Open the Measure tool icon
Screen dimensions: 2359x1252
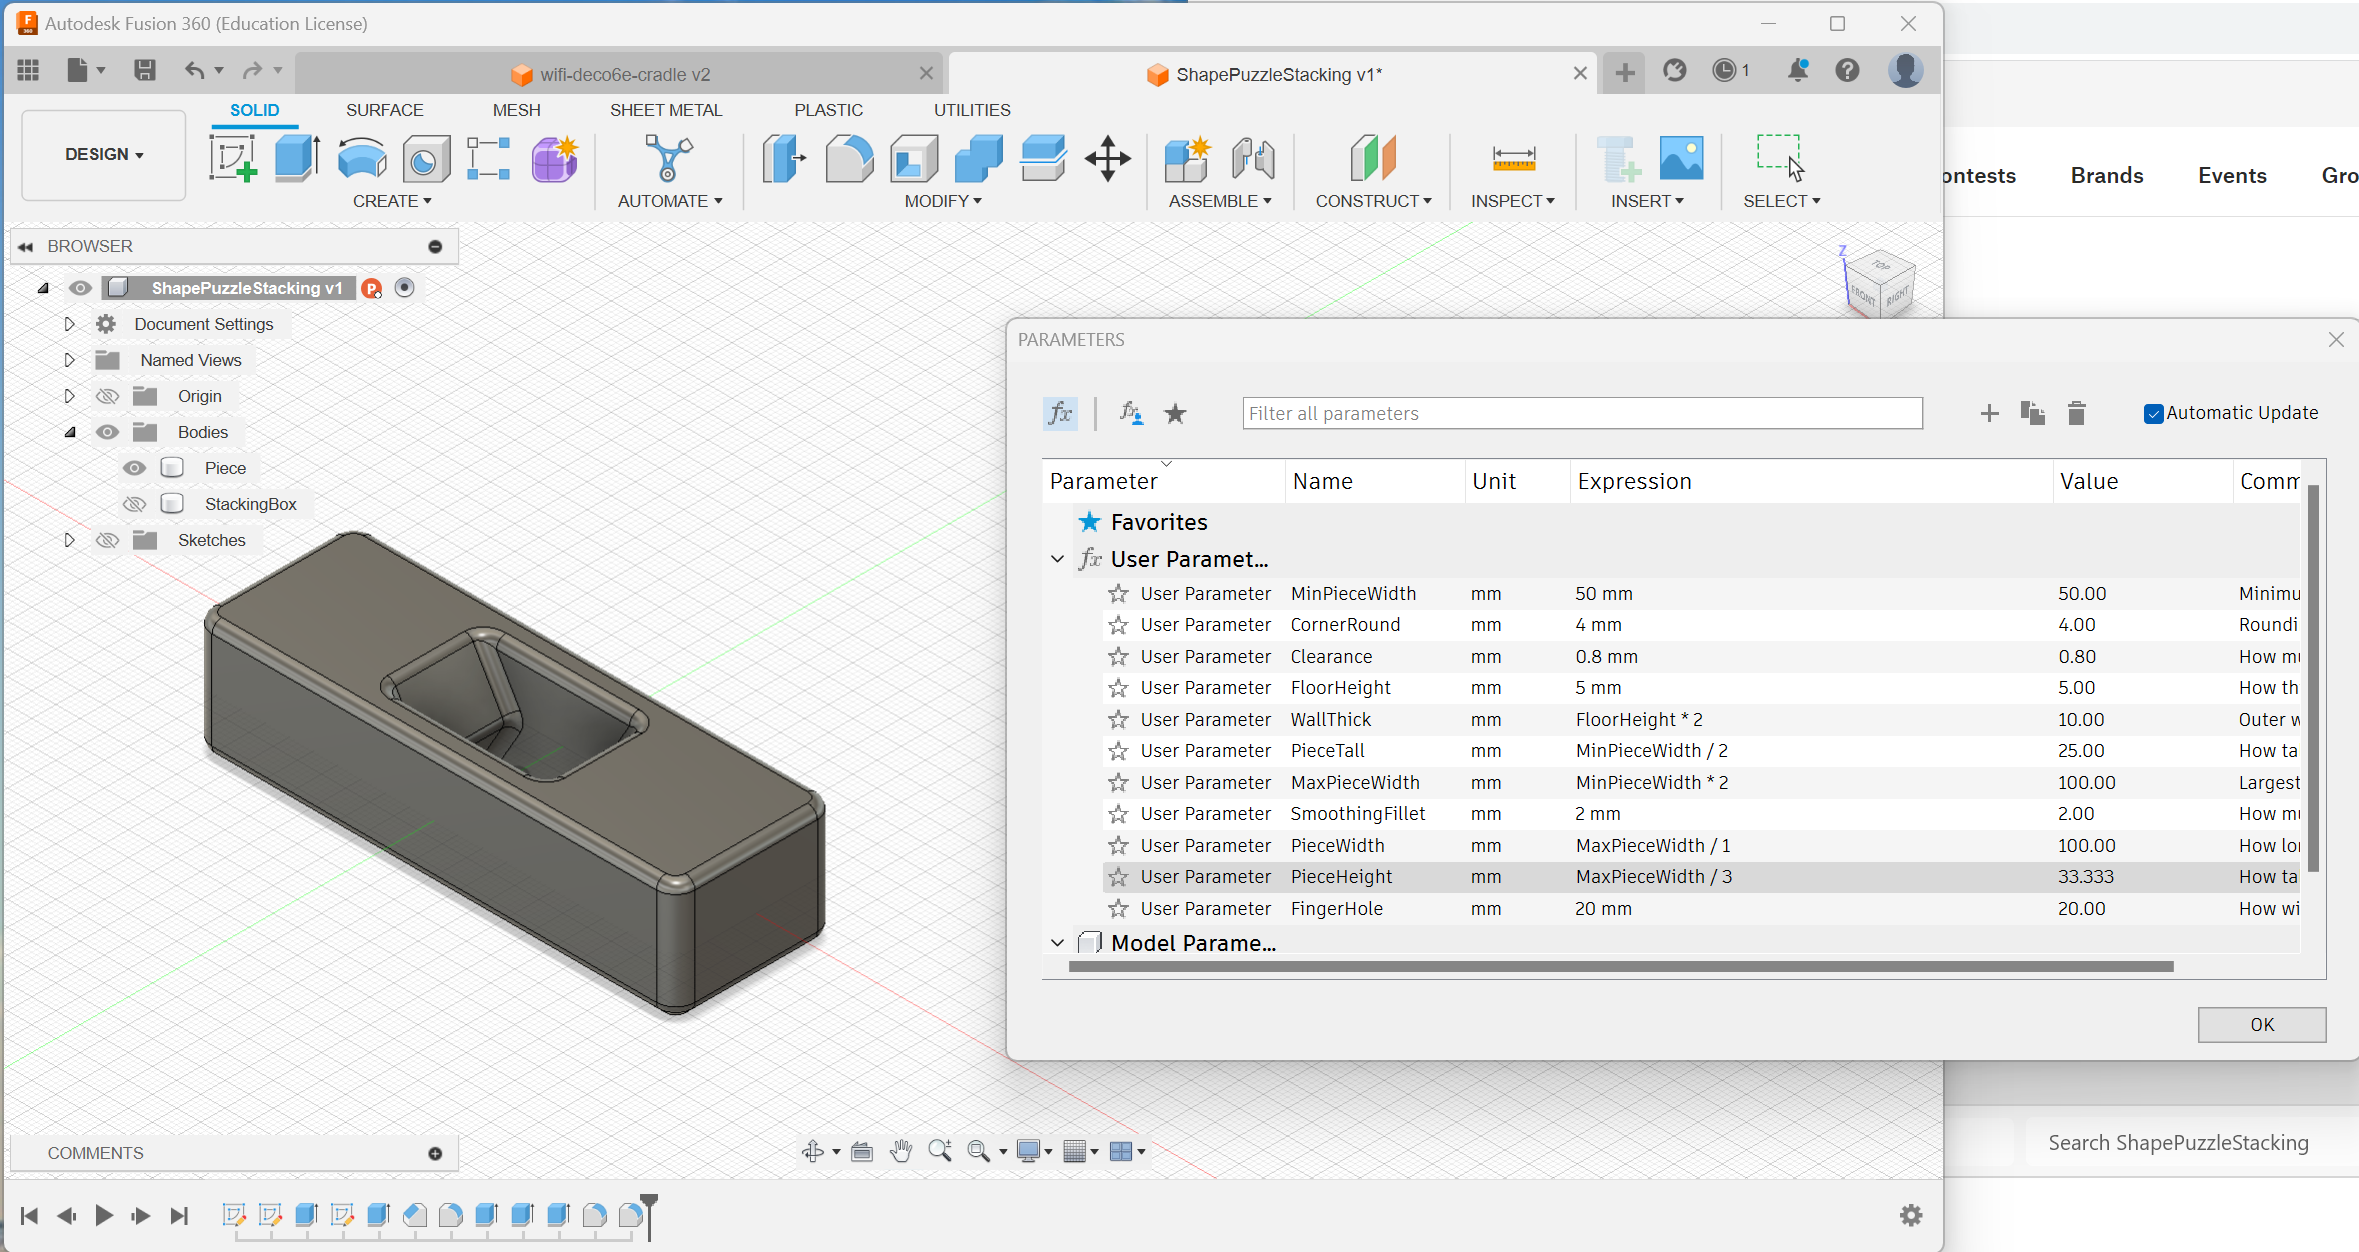tap(1513, 158)
